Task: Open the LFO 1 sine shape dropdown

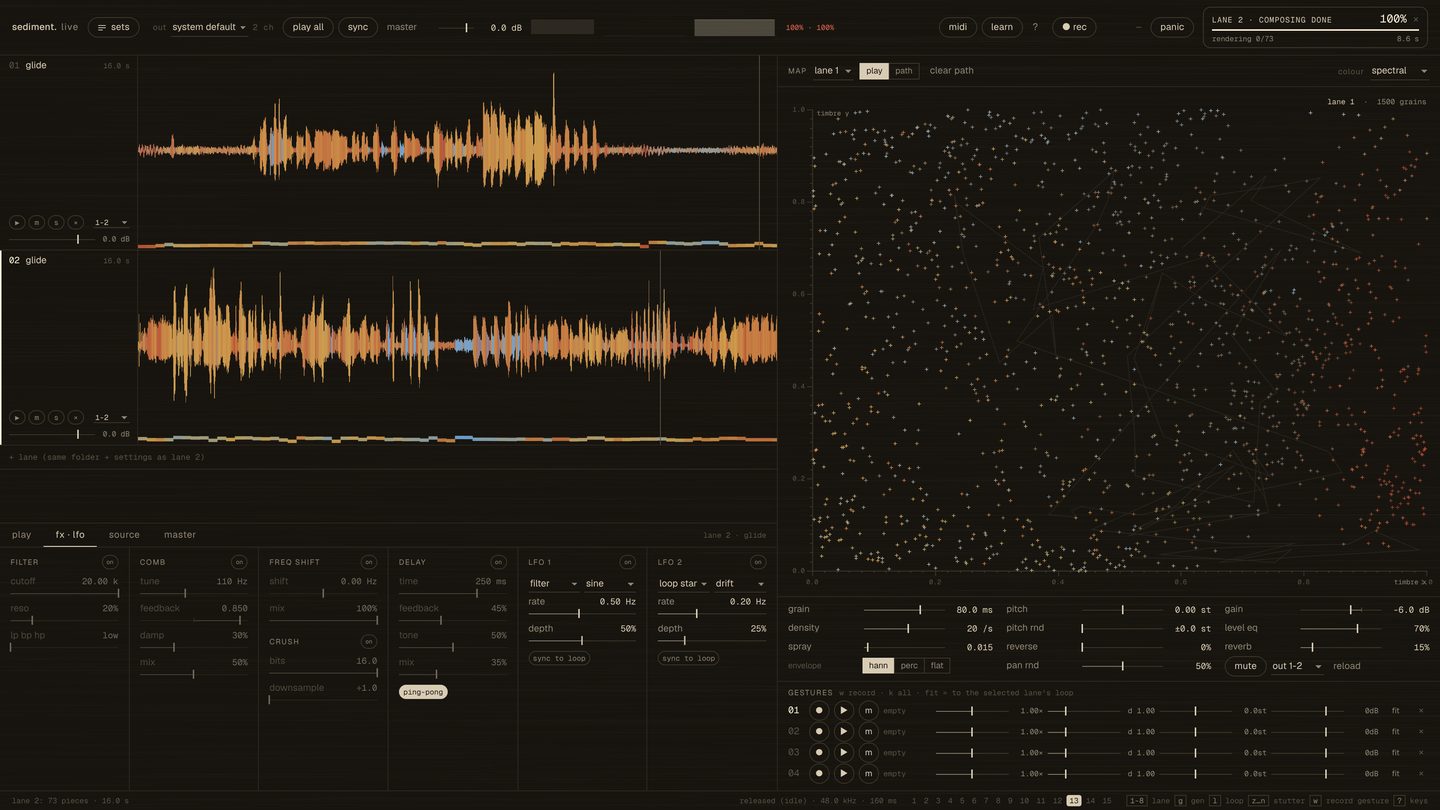Action: tap(610, 583)
